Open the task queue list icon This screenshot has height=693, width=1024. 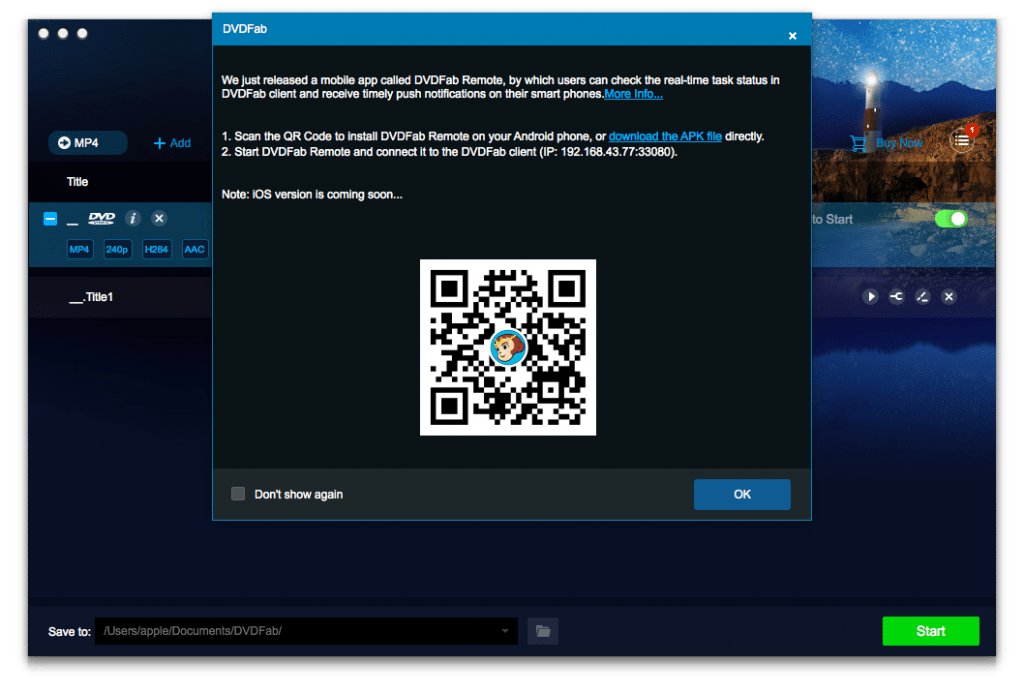coord(961,140)
